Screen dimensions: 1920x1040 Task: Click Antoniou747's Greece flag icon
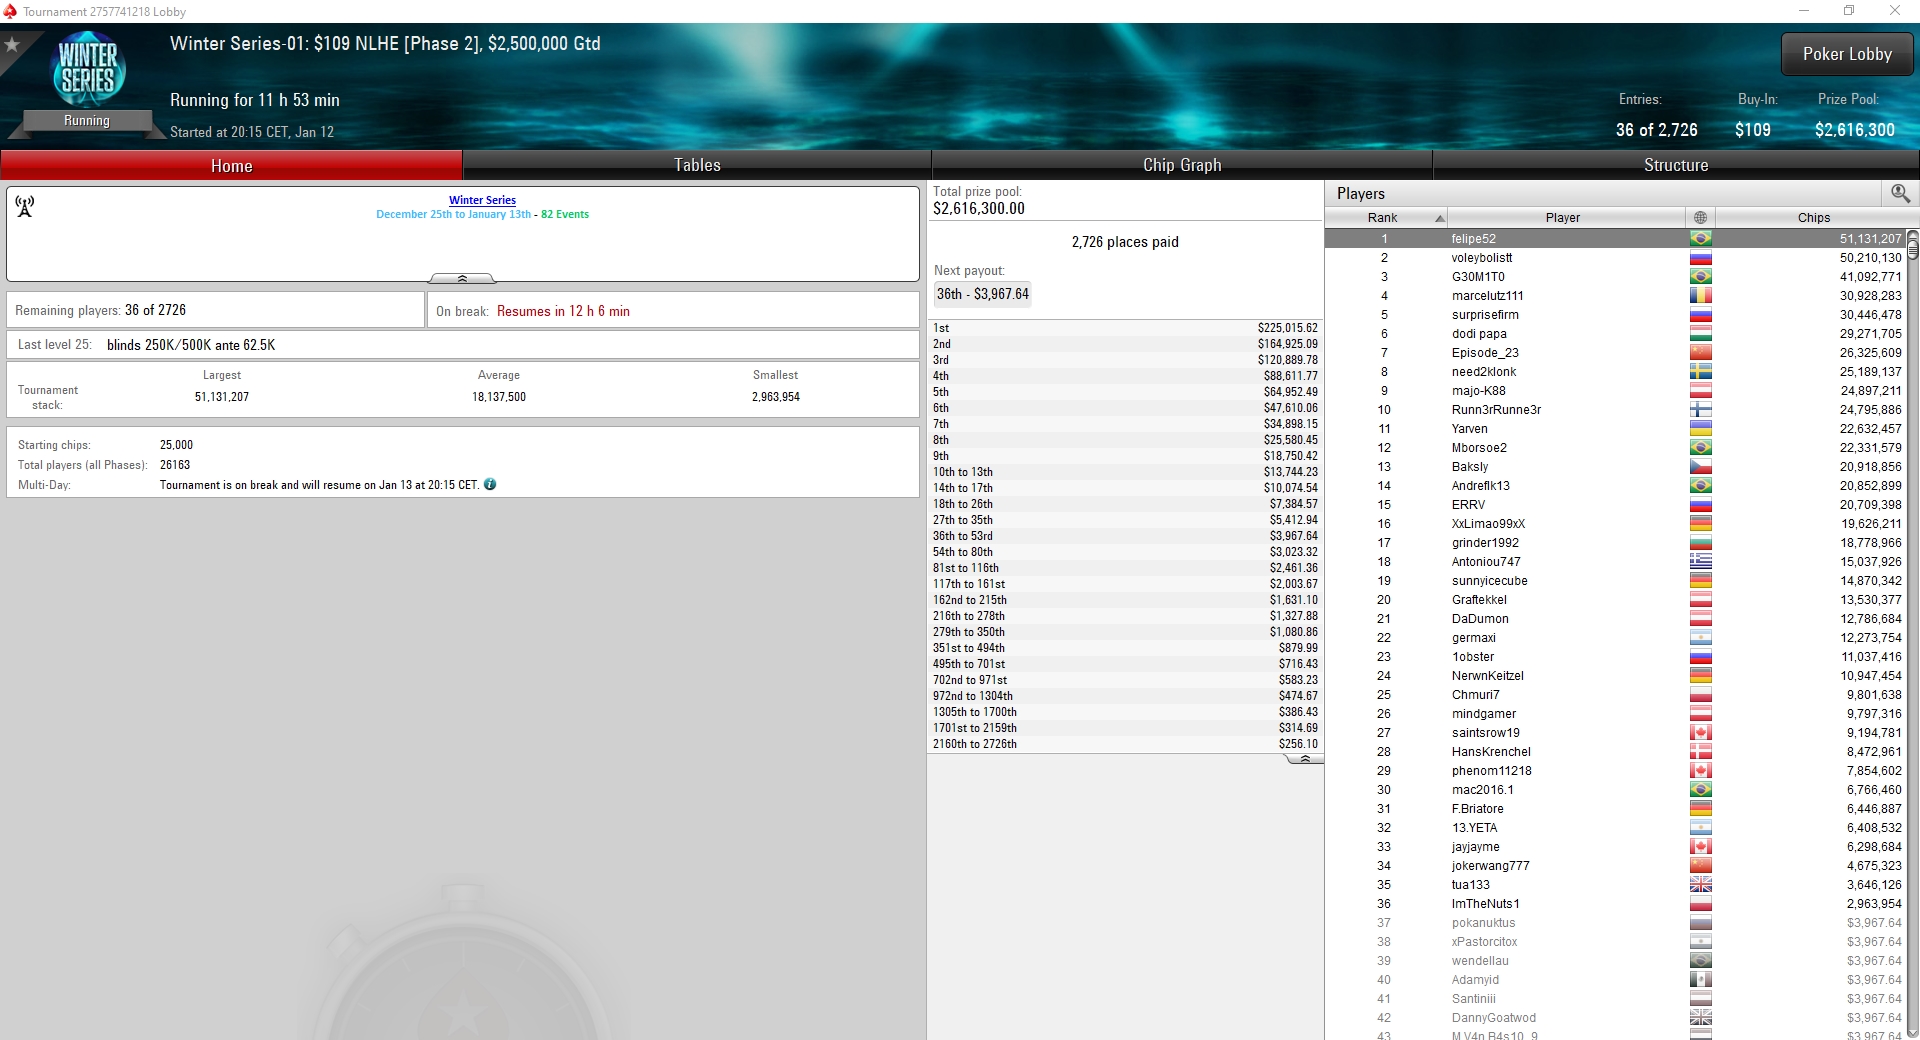point(1700,562)
